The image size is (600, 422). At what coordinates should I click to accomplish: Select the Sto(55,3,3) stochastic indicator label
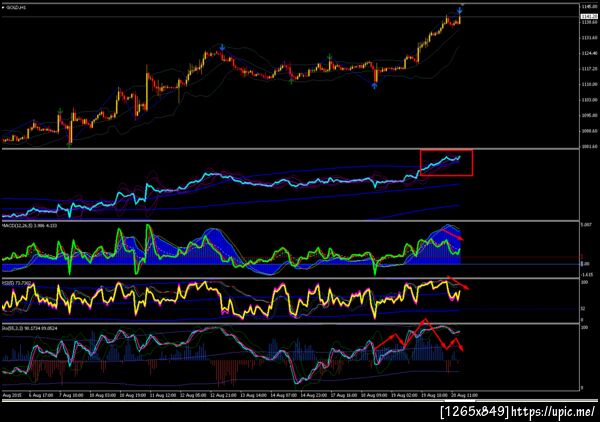pos(29,328)
